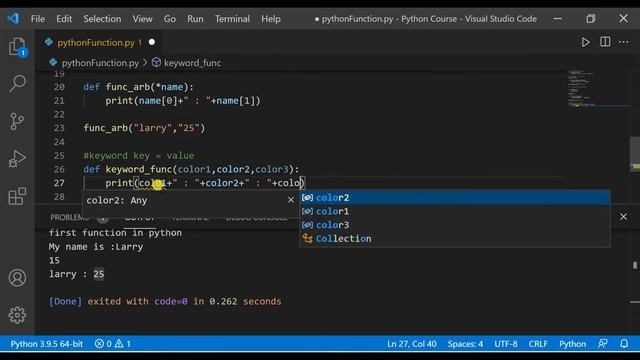The image size is (640, 360).
Task: Choose color1 autocomplete suggestion
Action: coord(455,211)
